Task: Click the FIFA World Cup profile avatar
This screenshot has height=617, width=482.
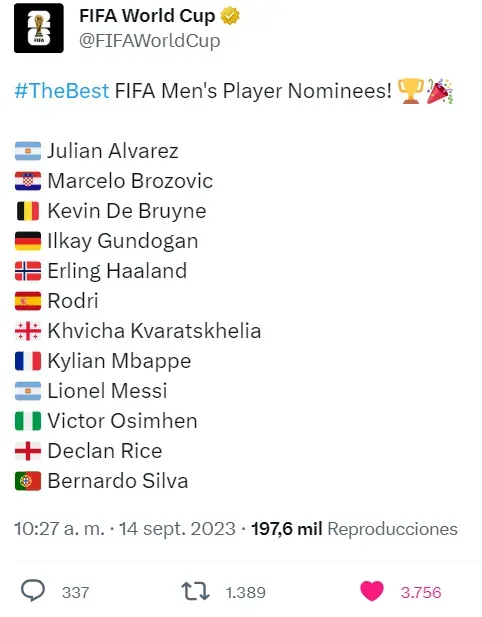Action: click(39, 28)
